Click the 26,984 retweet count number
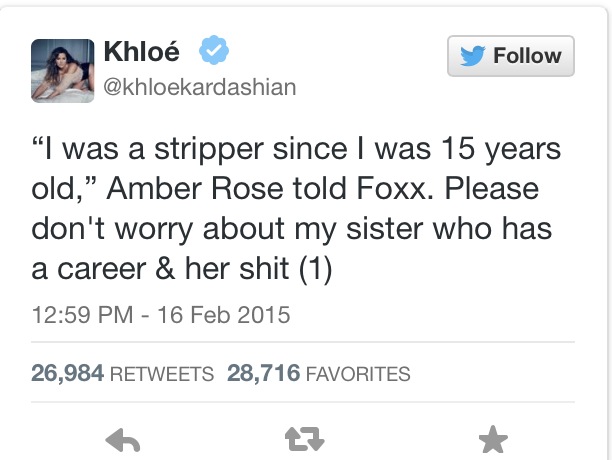 click(x=66, y=374)
